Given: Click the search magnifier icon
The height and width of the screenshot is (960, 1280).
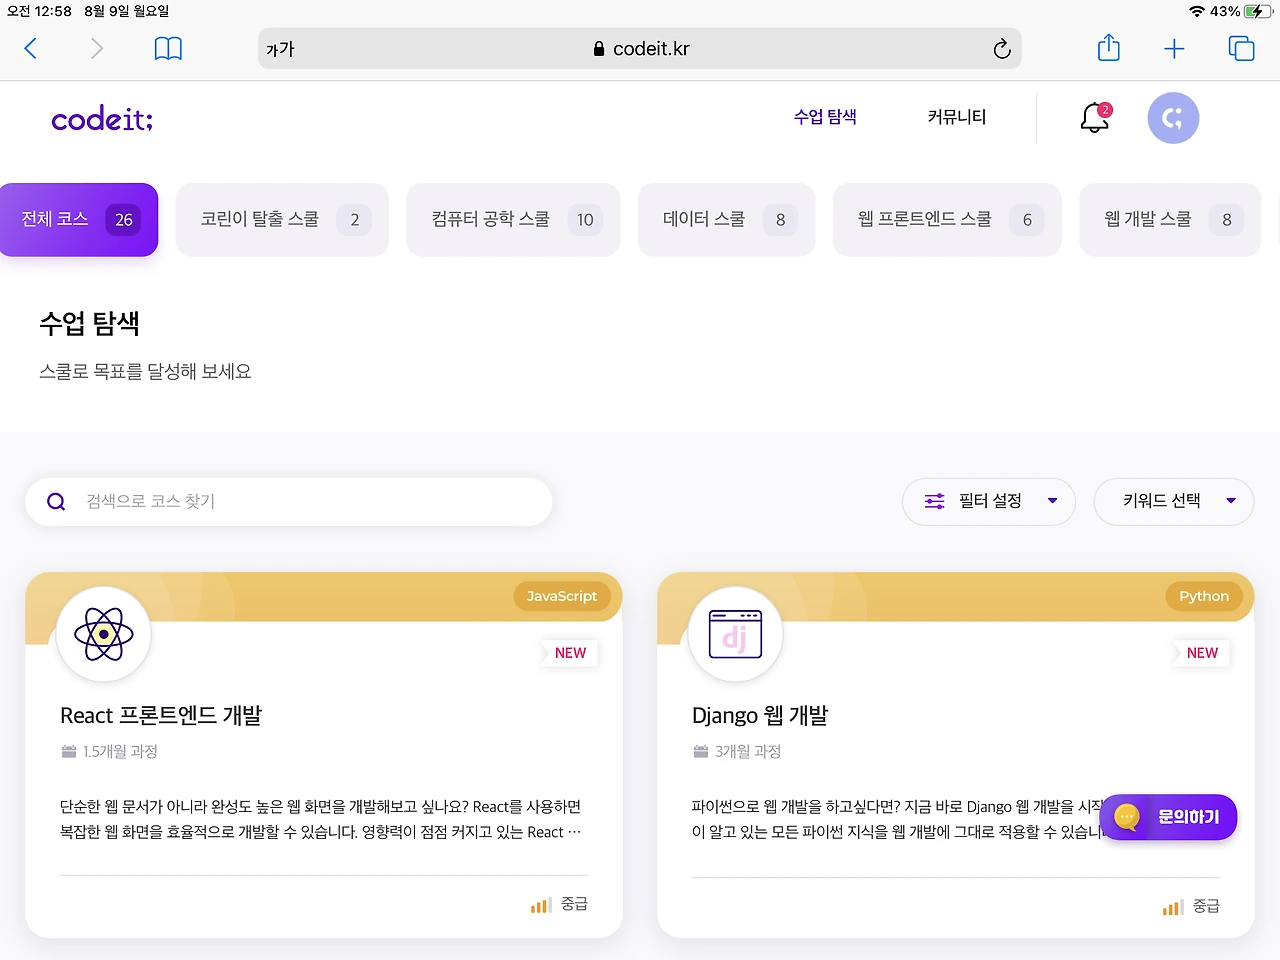Looking at the screenshot, I should (57, 502).
